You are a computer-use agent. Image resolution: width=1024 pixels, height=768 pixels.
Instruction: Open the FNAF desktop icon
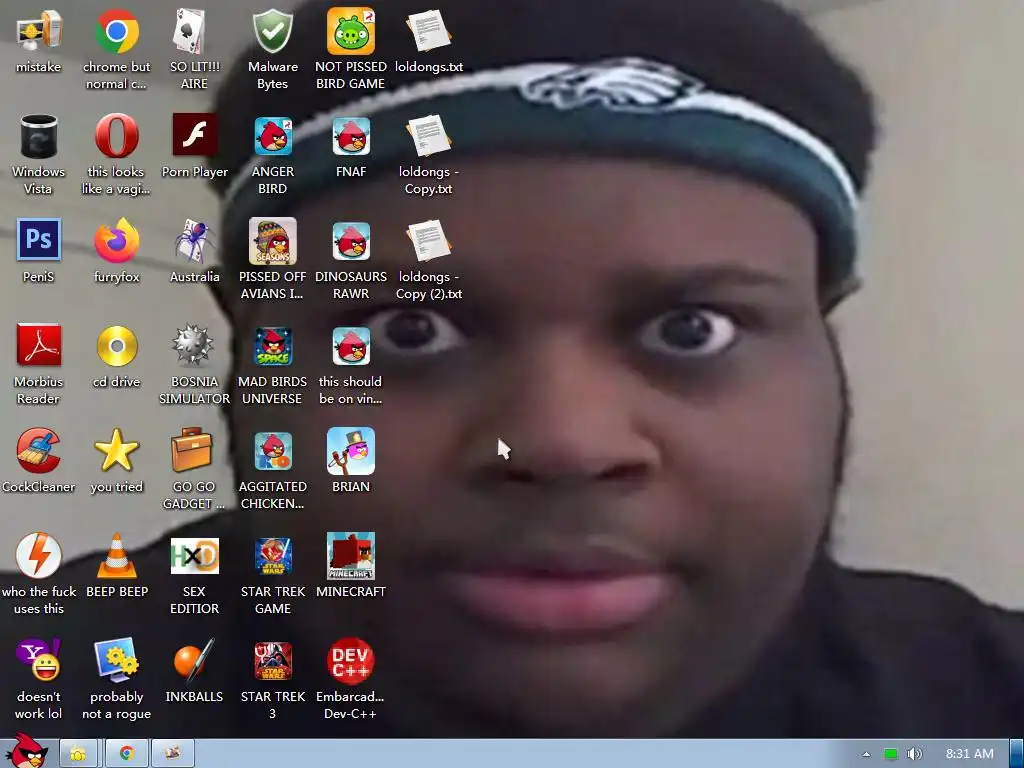351,136
